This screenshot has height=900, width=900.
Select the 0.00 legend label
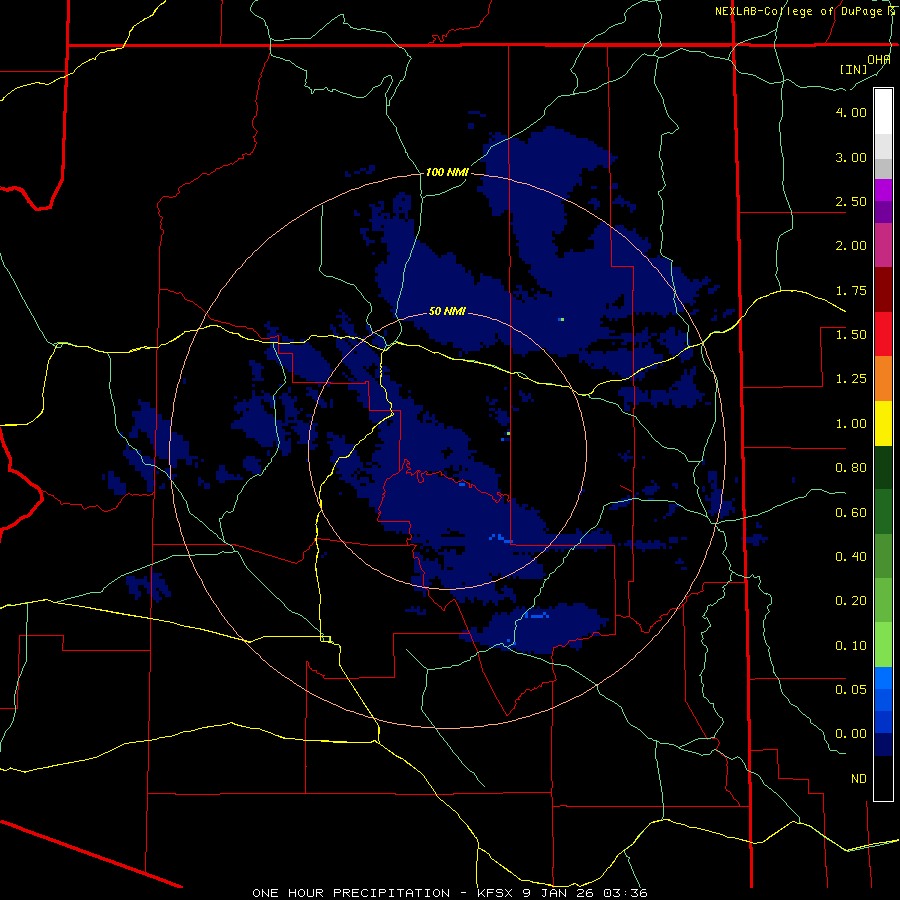pyautogui.click(x=851, y=734)
